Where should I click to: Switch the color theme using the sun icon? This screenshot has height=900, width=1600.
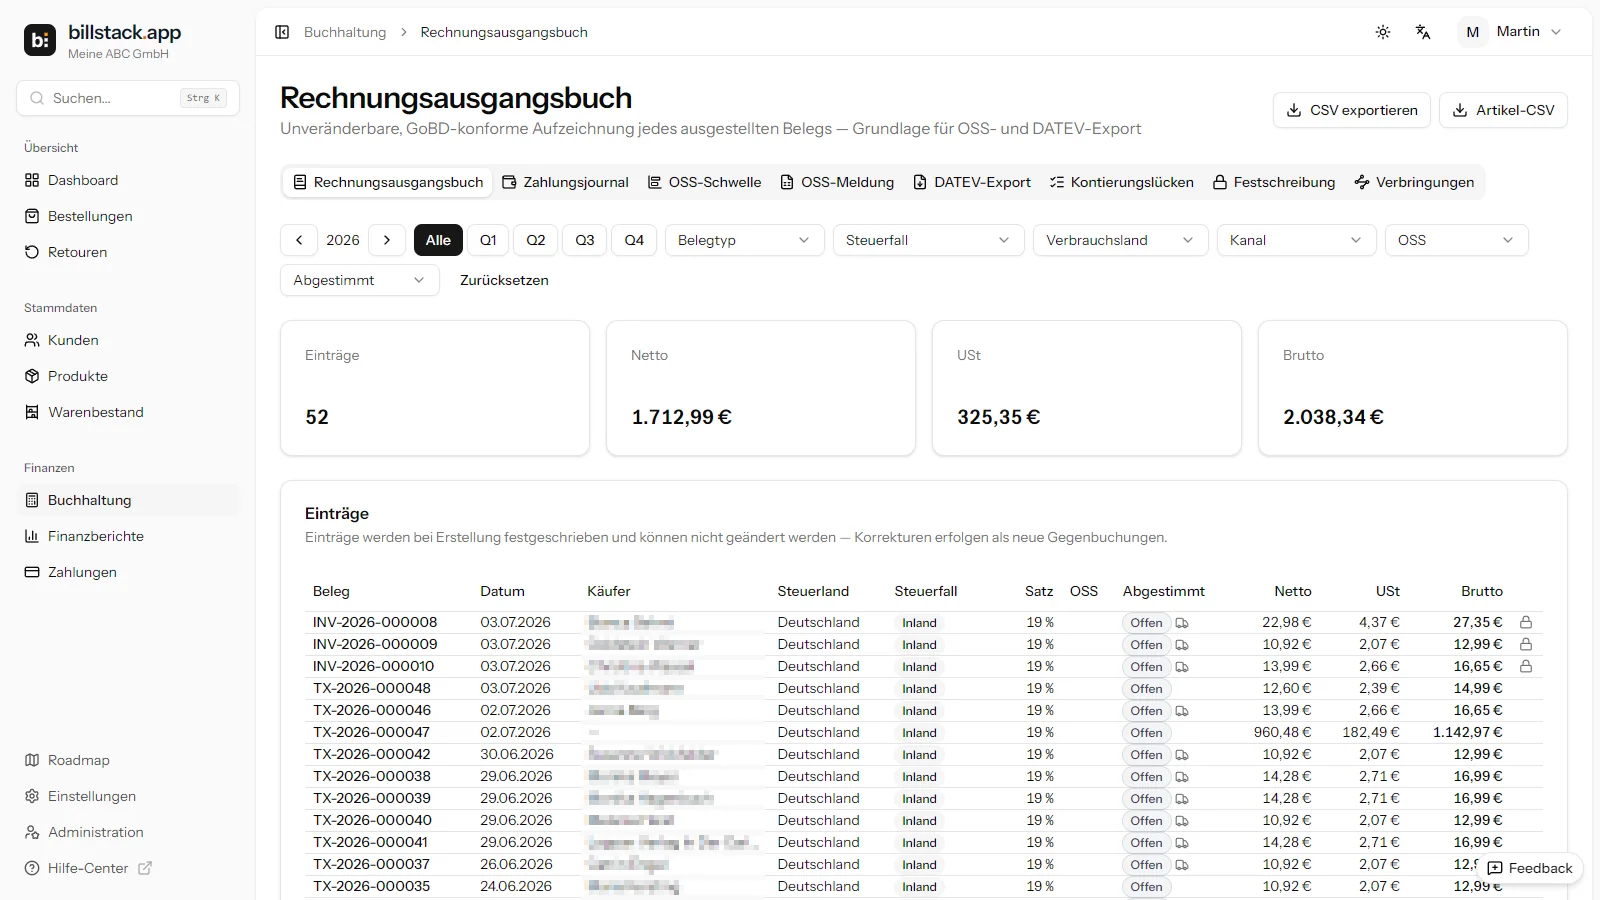click(1383, 32)
